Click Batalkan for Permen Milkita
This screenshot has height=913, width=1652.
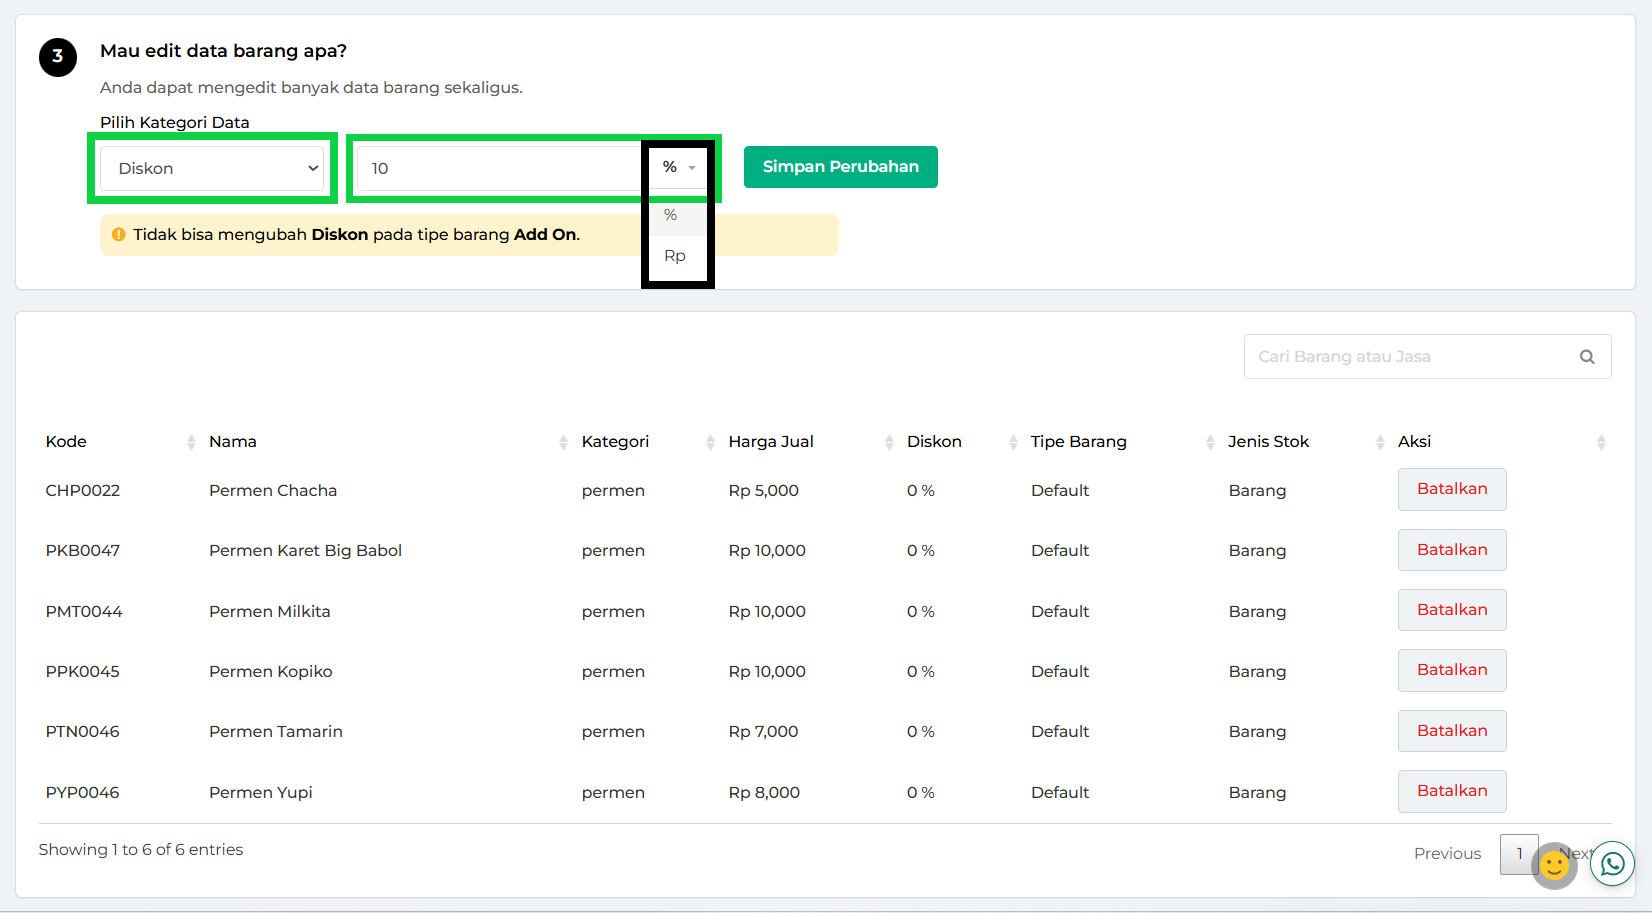(x=1452, y=610)
